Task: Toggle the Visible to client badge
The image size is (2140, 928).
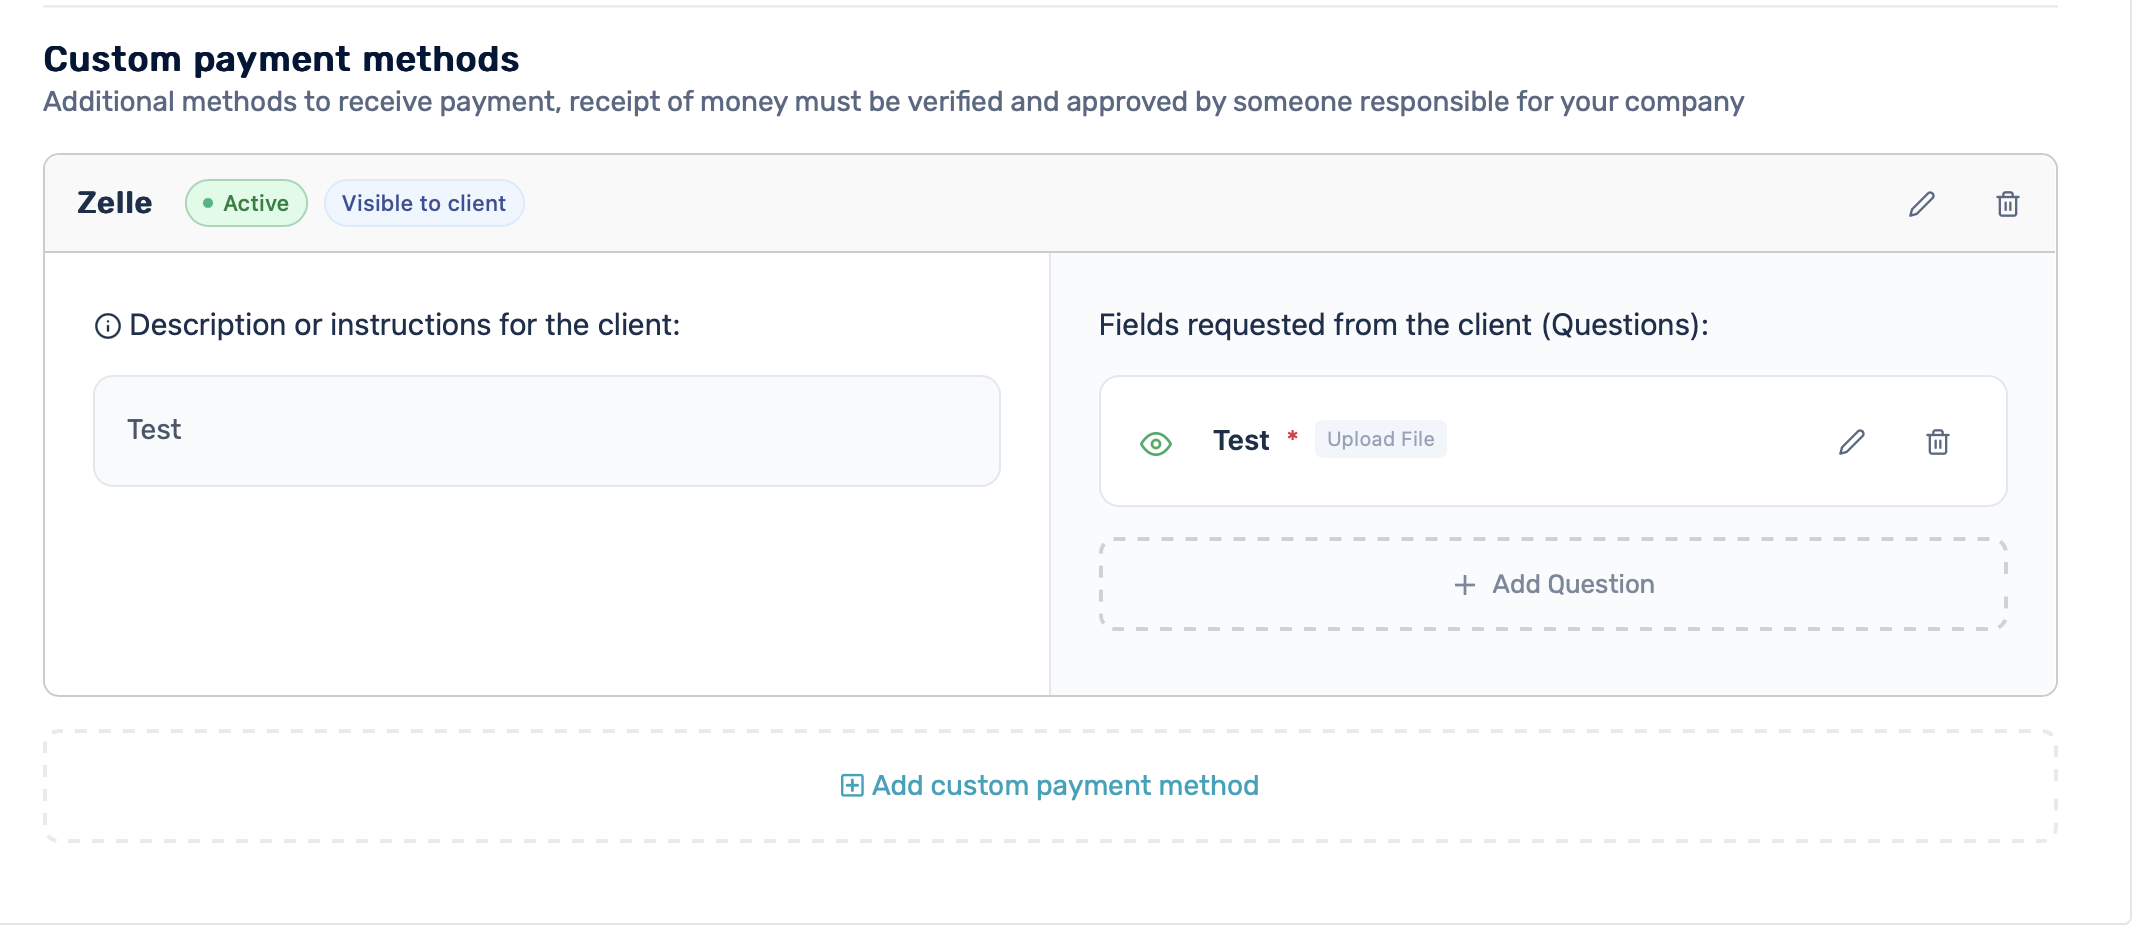Action: click(424, 203)
